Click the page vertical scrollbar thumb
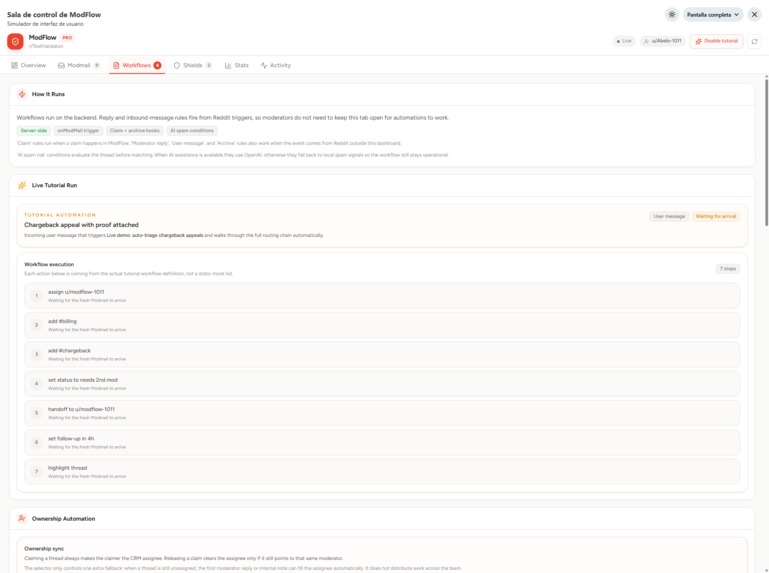 coord(766,152)
